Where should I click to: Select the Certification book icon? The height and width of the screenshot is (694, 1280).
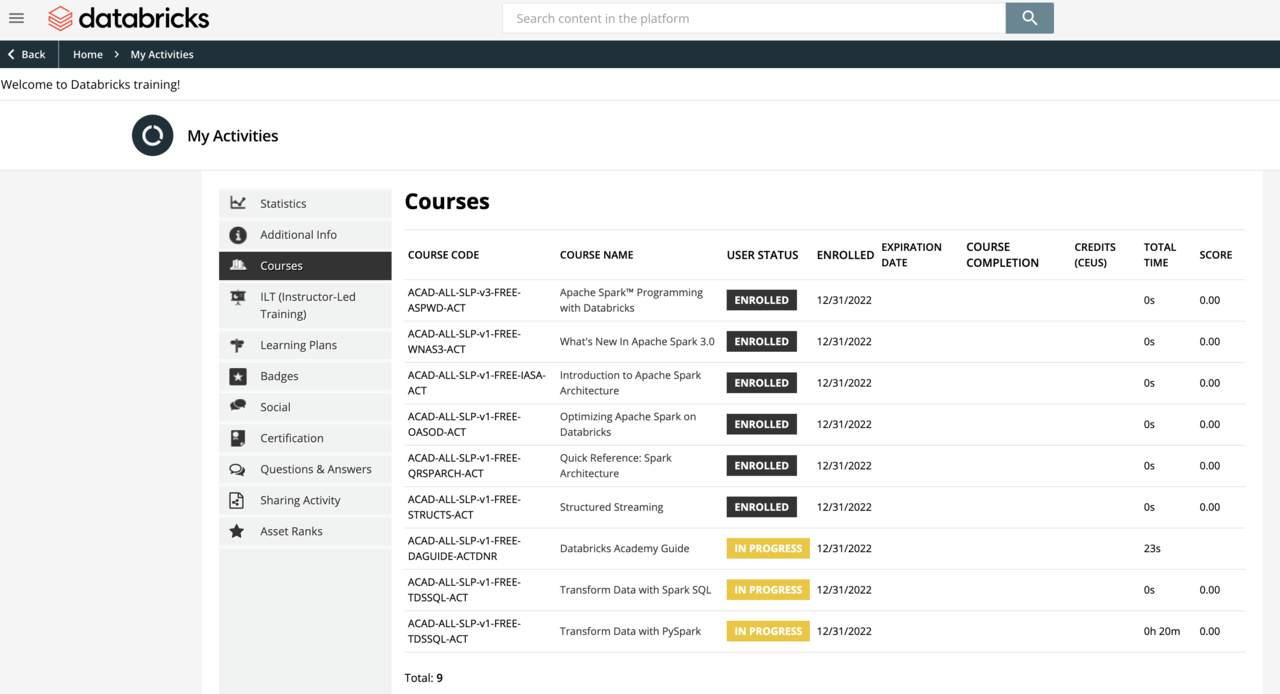pos(238,437)
